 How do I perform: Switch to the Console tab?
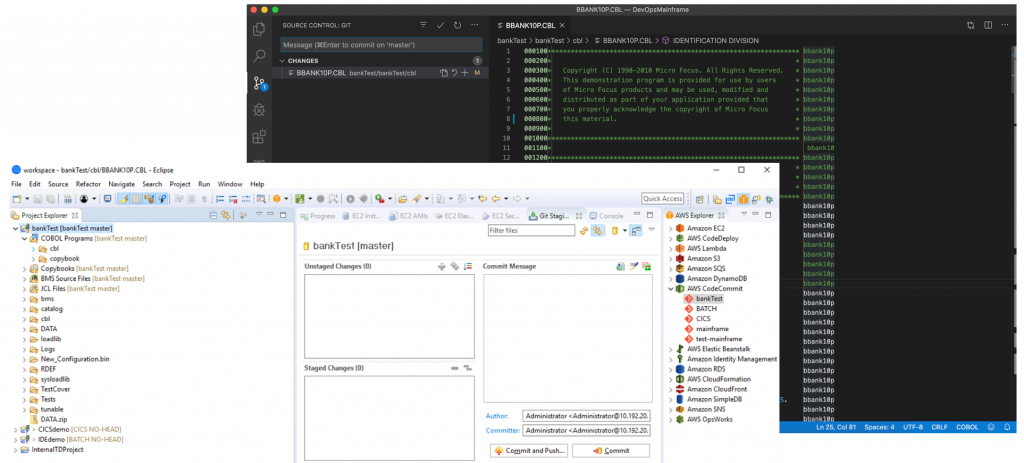[610, 215]
